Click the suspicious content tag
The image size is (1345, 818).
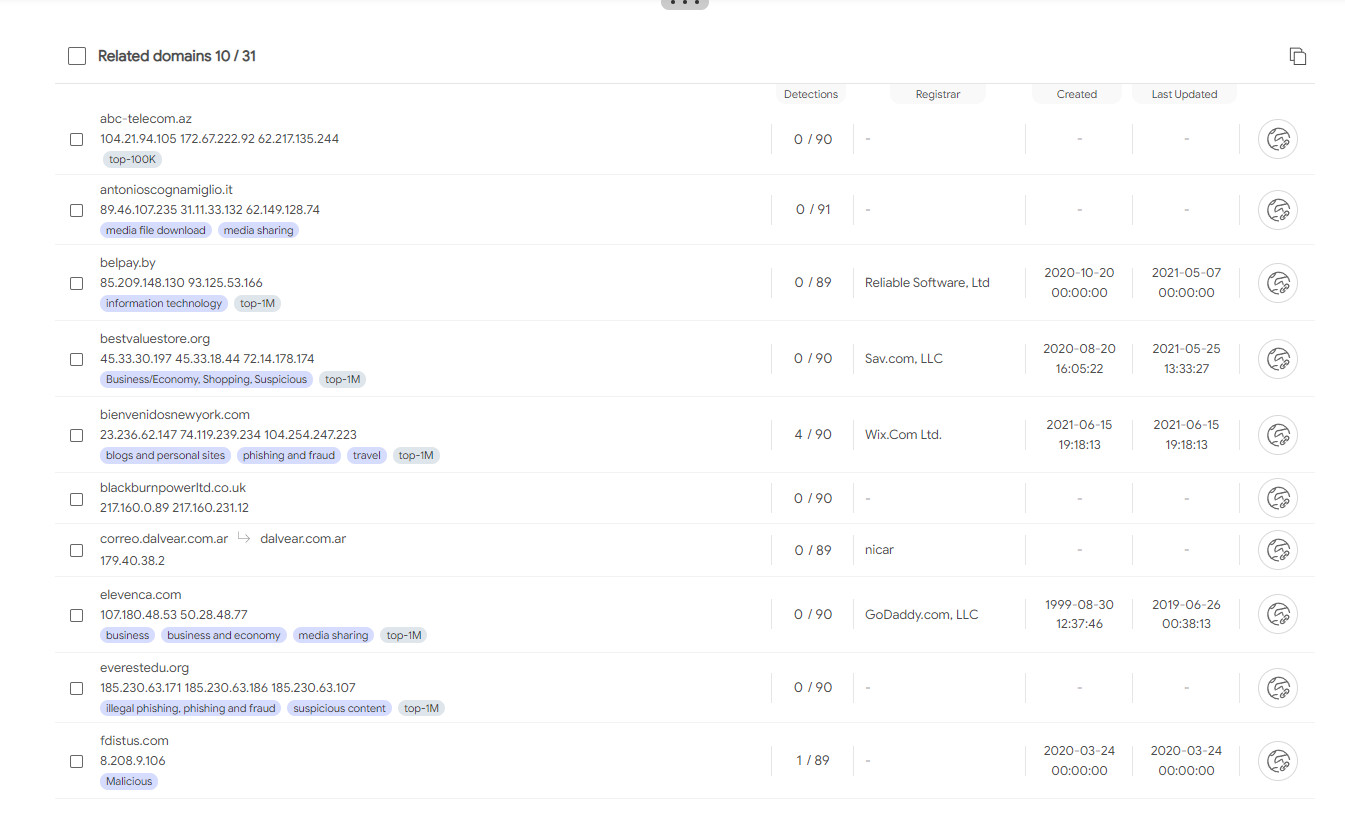(x=339, y=708)
